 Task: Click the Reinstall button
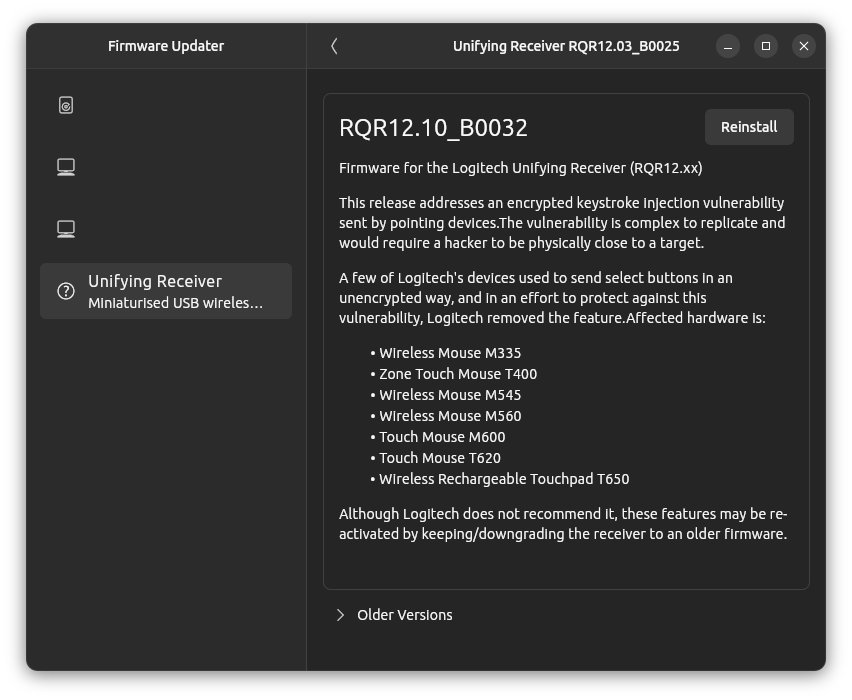coord(749,127)
